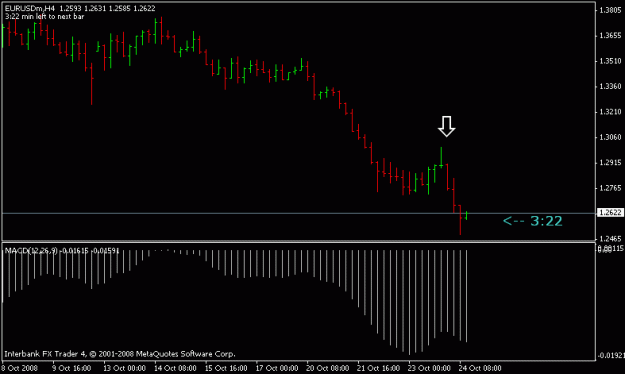Click the '20 Oct 08:00' time label
This screenshot has width=625, height=374.
tap(328, 368)
